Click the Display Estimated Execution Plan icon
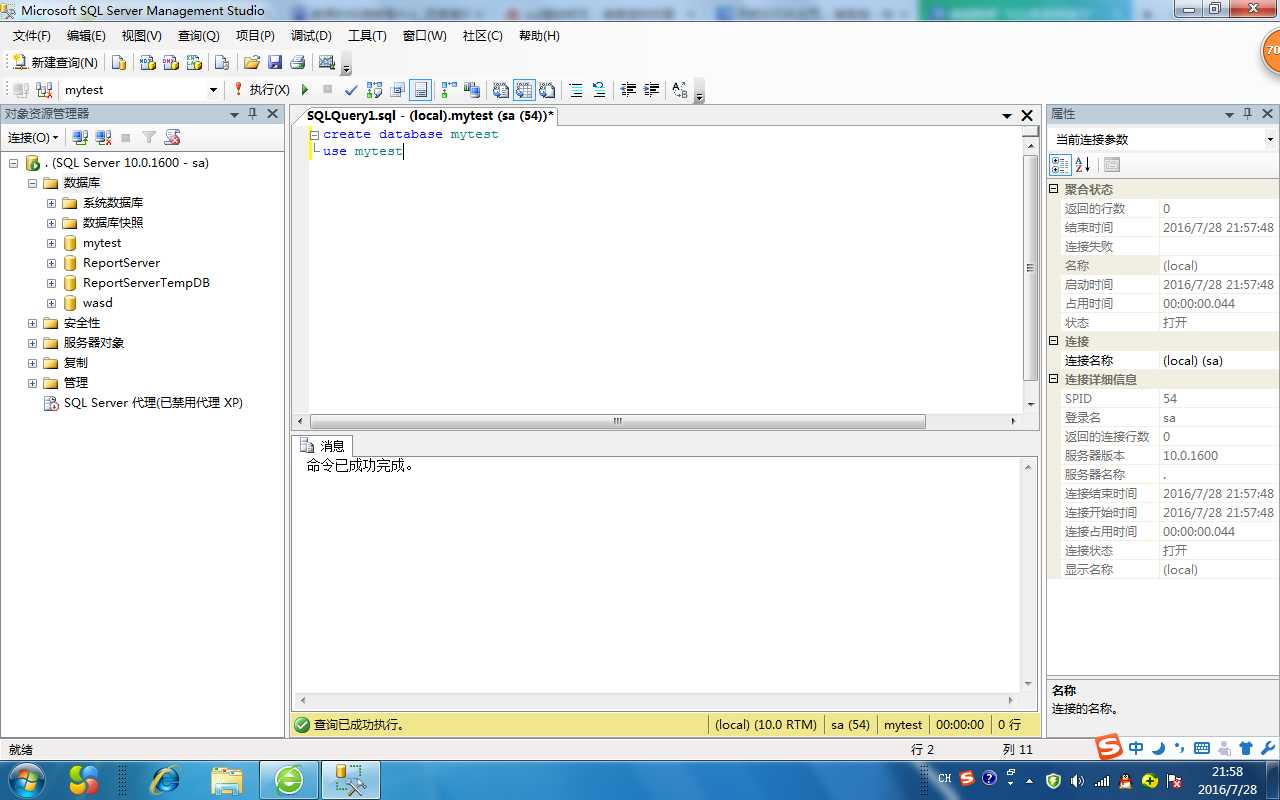This screenshot has height=800, width=1280. coord(374,90)
